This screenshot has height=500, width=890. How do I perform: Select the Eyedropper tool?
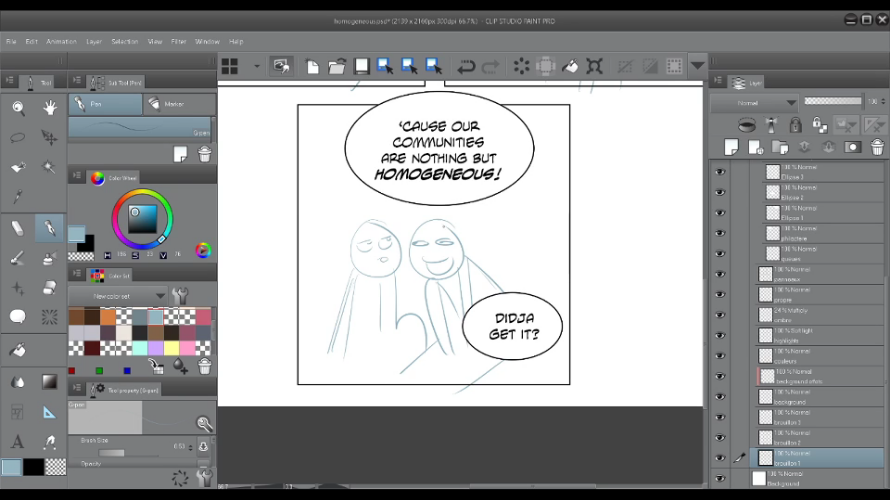pos(18,197)
